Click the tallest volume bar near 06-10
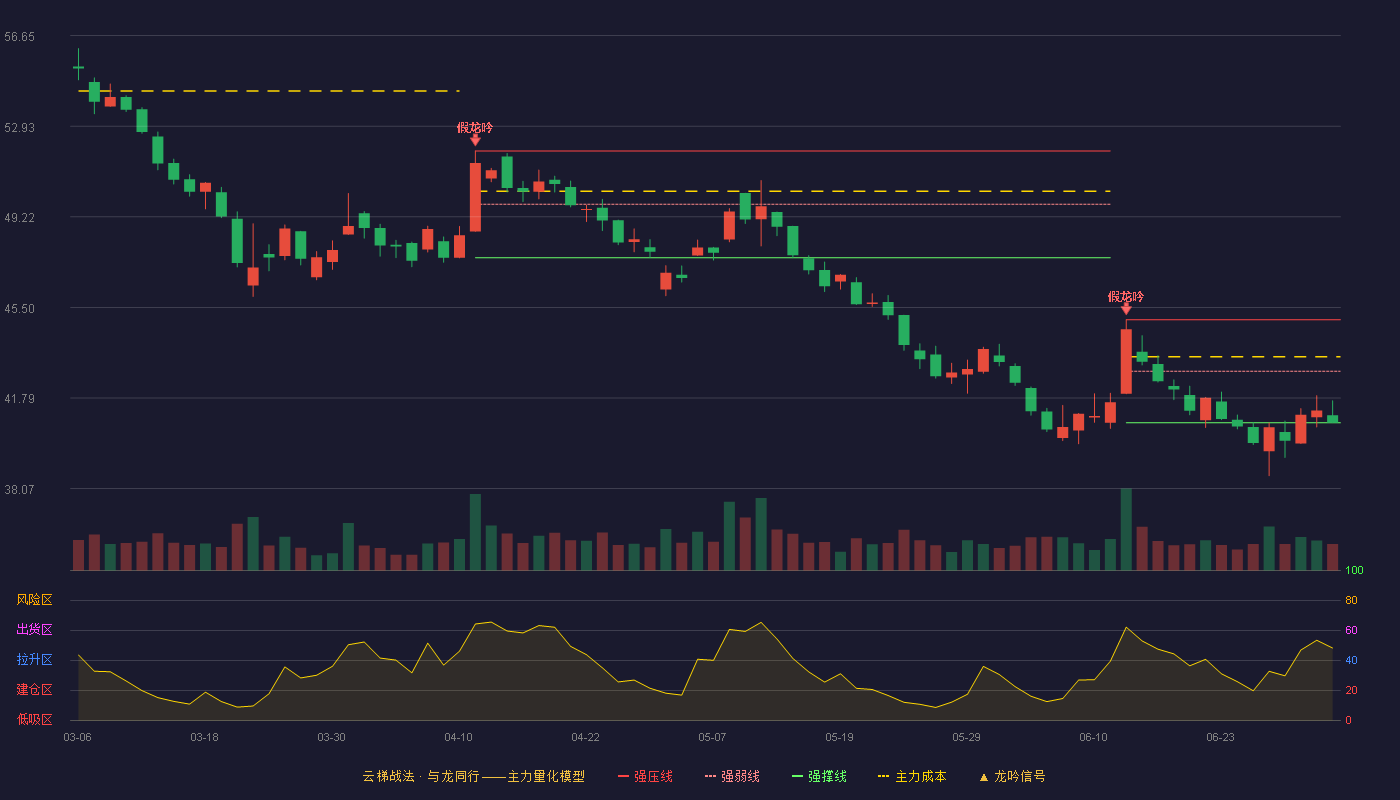 pos(1126,529)
